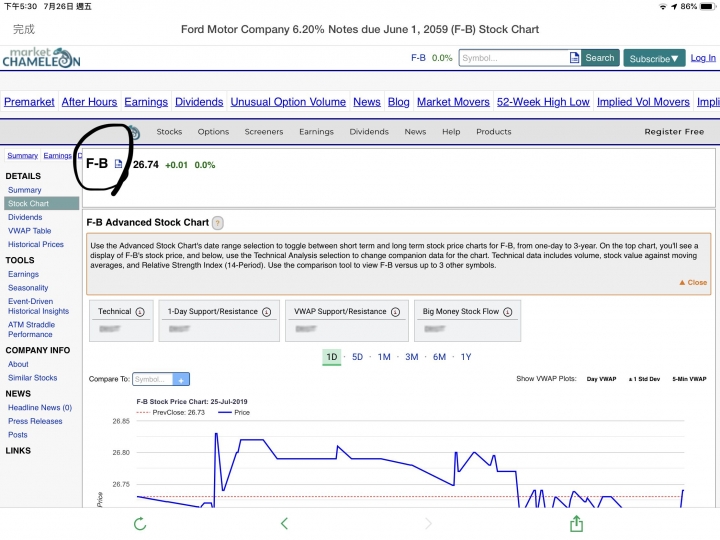Viewport: 720px width, 540px height.
Task: Click Register Free
Action: [674, 132]
